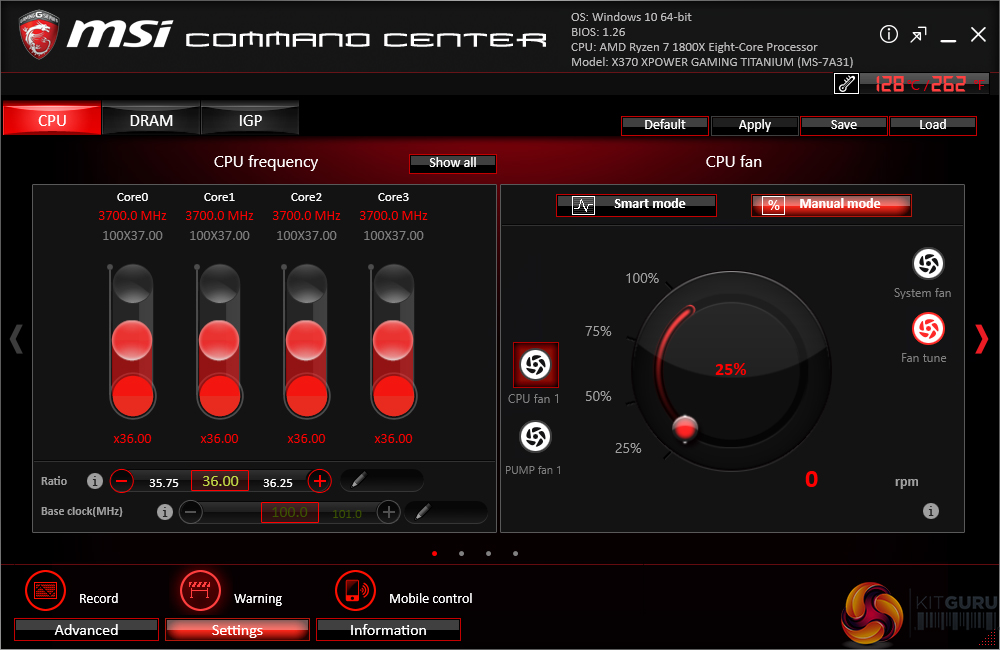Click Core3 x36.00 multiplier label

393,439
